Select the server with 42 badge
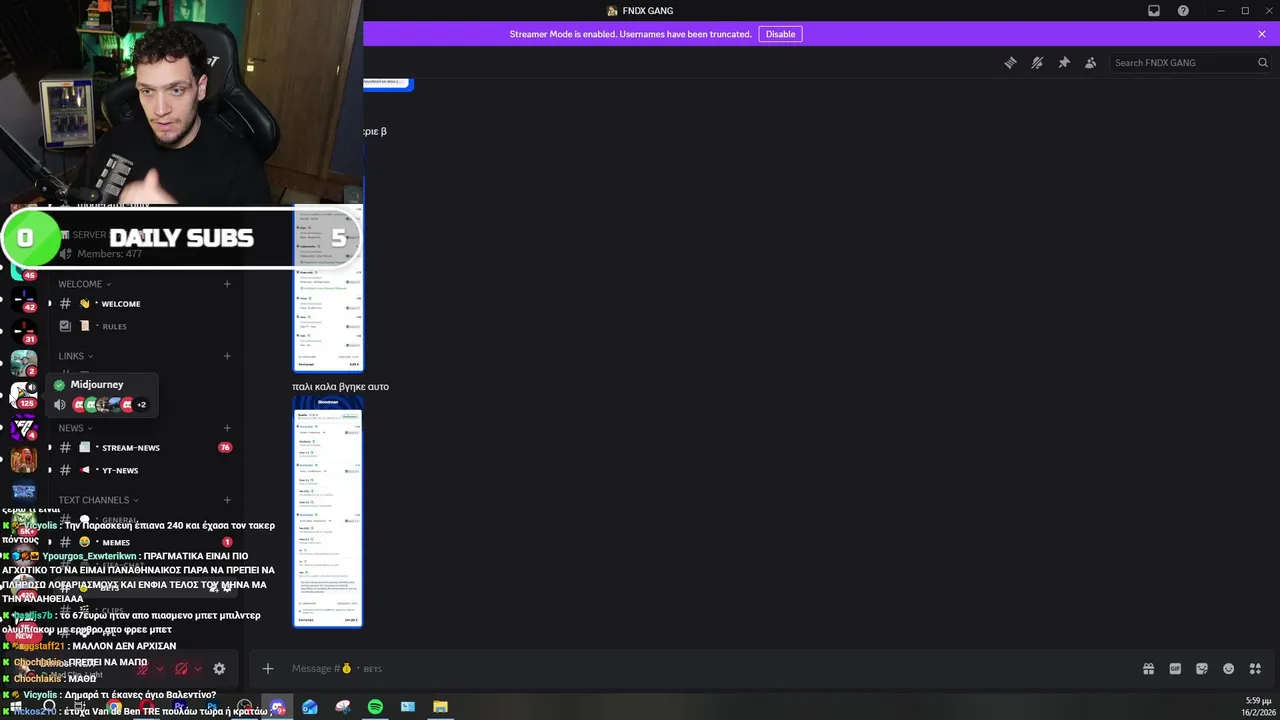This screenshot has height=720, width=1280. click(x=24, y=298)
